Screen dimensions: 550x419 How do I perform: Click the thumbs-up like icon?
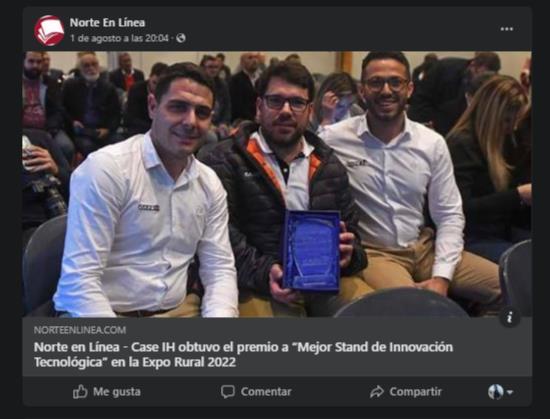pyautogui.click(x=80, y=392)
